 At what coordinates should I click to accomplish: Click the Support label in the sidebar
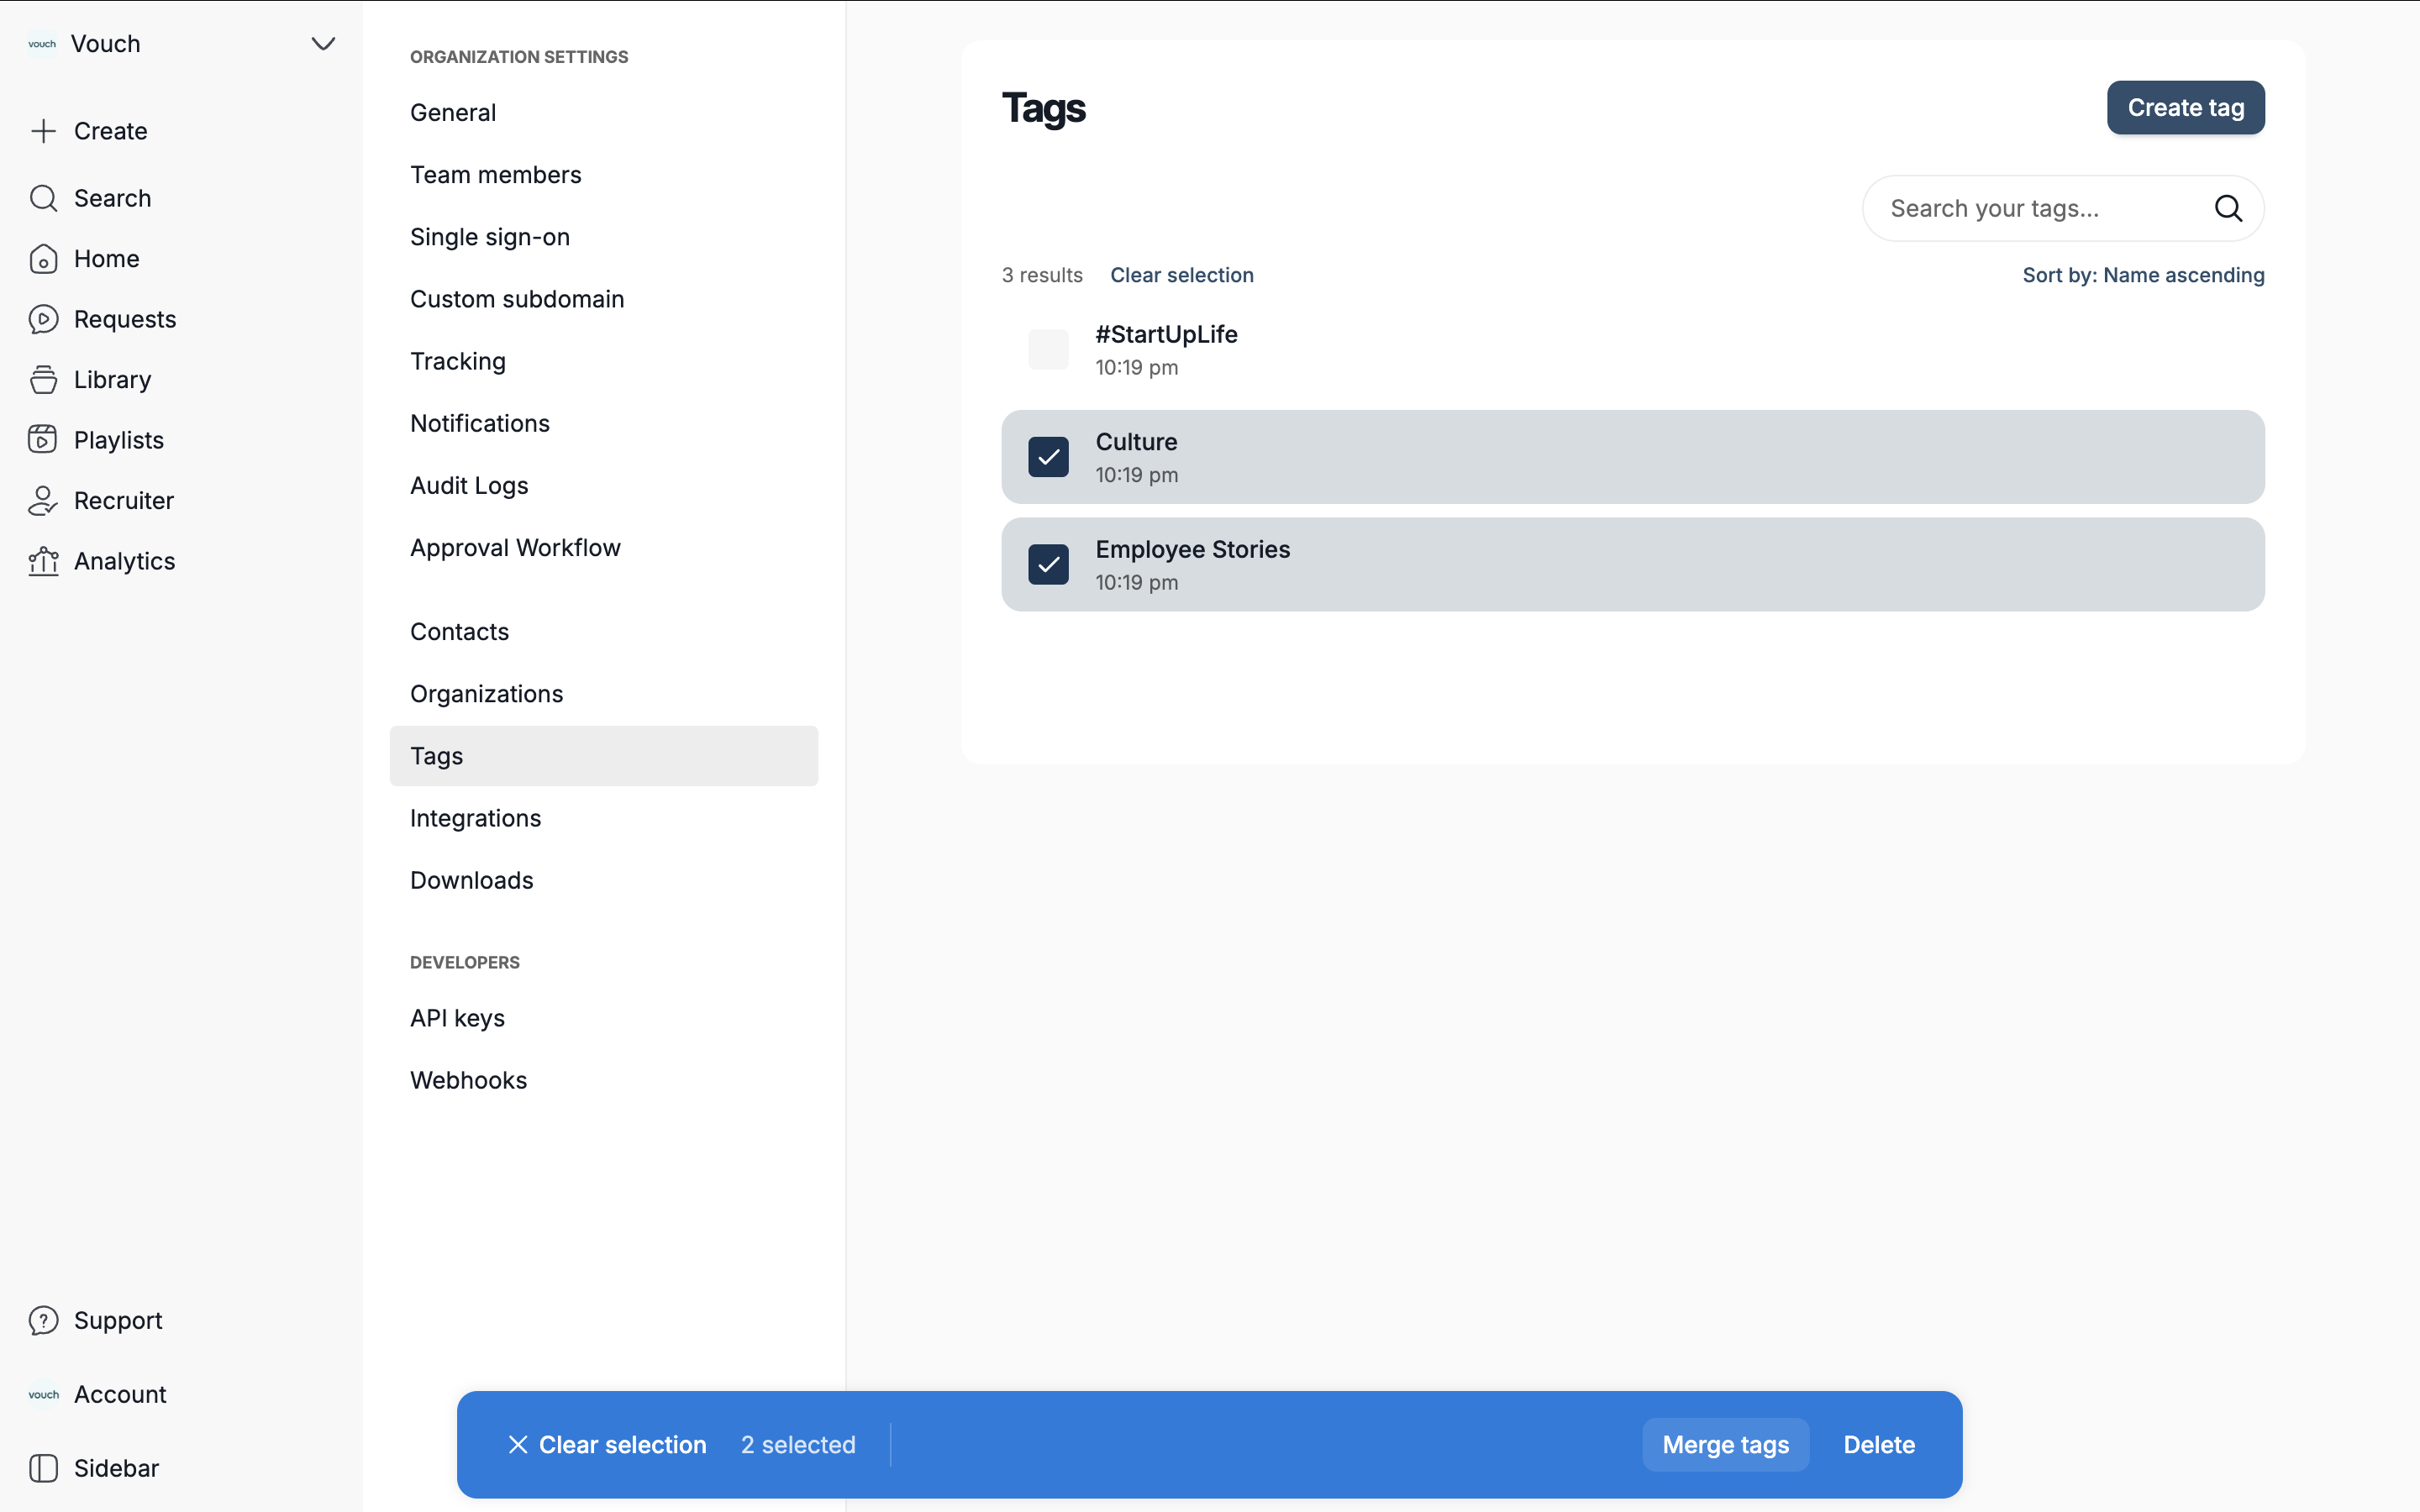click(x=118, y=1321)
